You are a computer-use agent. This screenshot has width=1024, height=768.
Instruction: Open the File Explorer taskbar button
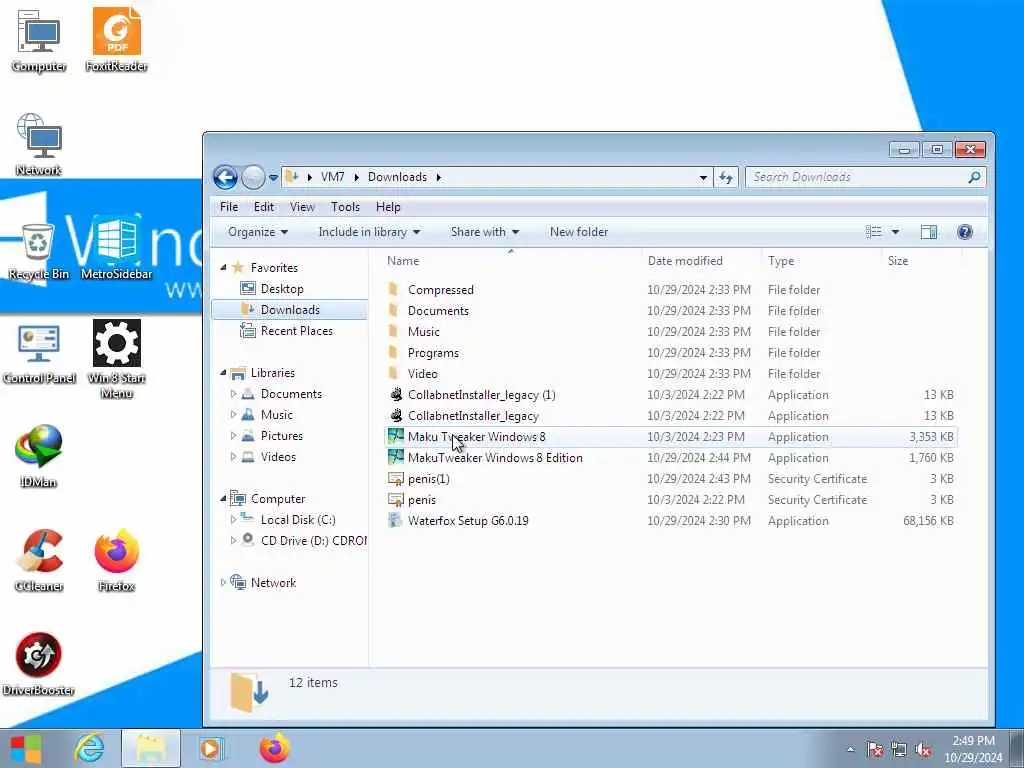point(151,748)
